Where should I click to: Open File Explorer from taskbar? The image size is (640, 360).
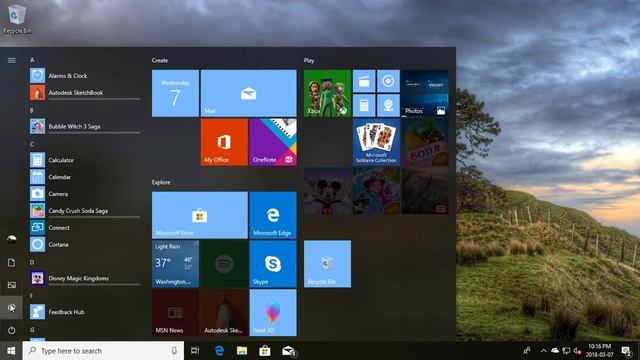[x=242, y=351]
